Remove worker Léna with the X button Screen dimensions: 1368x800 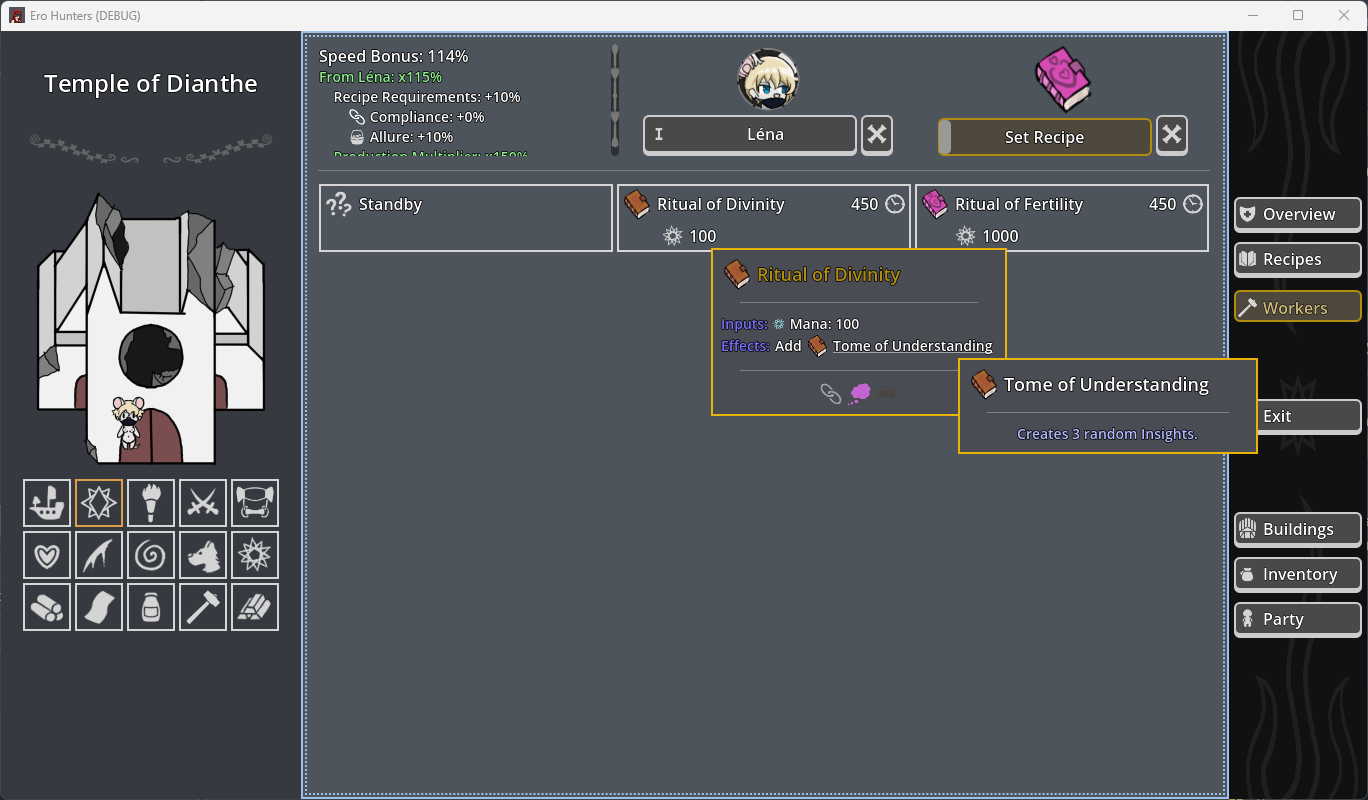pos(877,135)
